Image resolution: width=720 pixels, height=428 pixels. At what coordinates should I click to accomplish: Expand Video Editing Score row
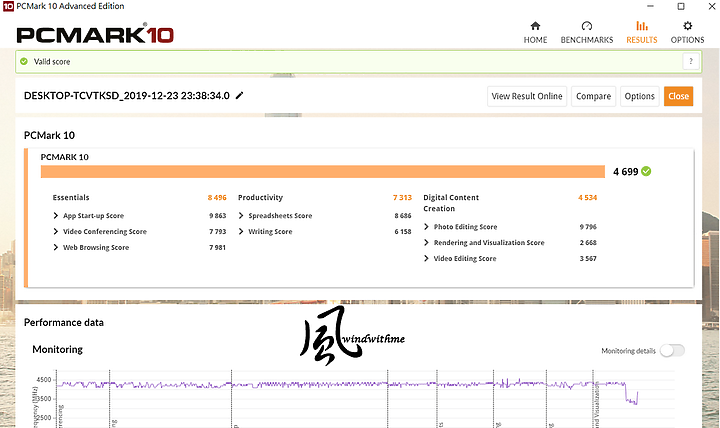pyautogui.click(x=426, y=258)
